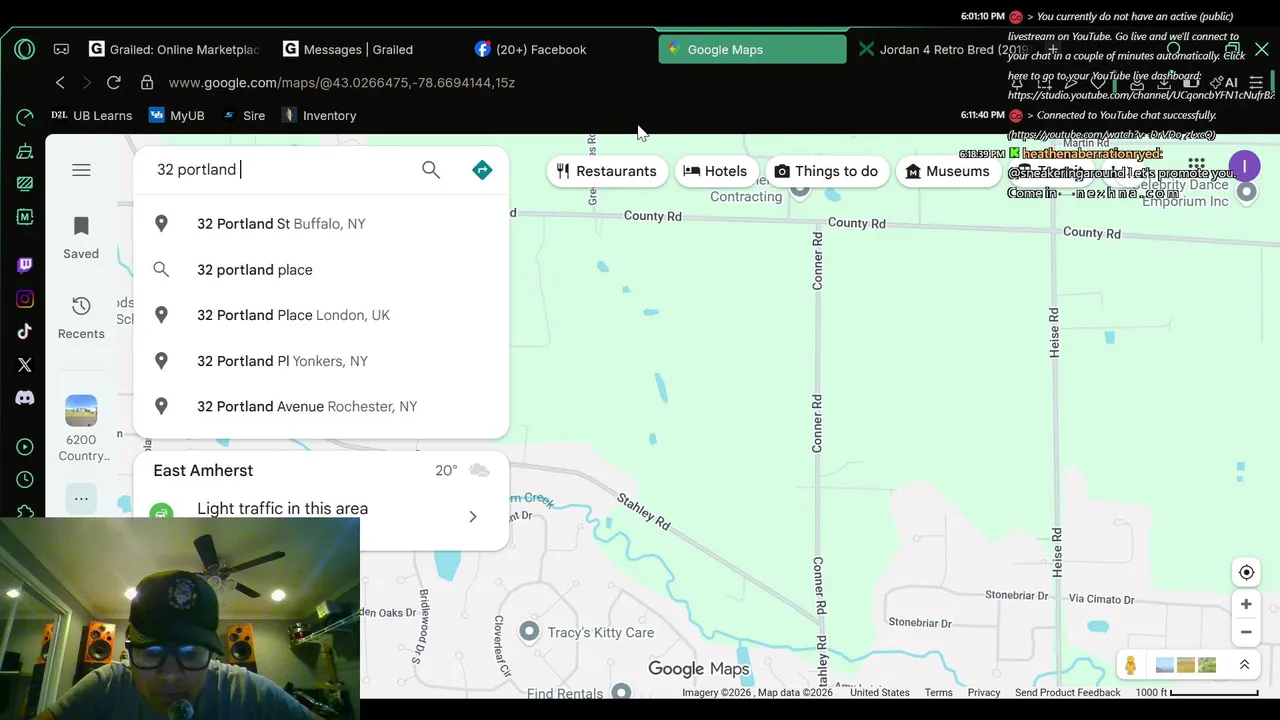Open Google Maps hamburger menu
The image size is (1280, 720).
coord(81,170)
